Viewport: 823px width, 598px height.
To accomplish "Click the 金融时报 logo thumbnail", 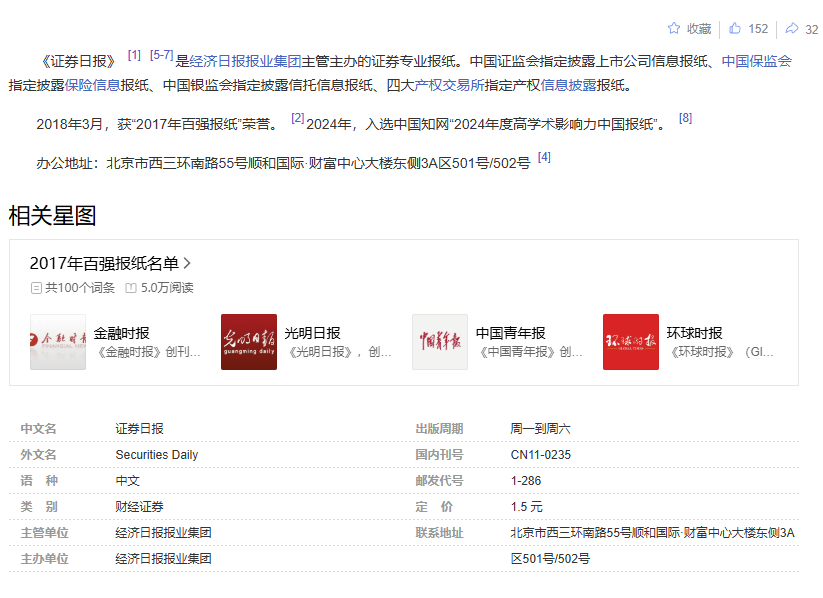I will click(58, 342).
